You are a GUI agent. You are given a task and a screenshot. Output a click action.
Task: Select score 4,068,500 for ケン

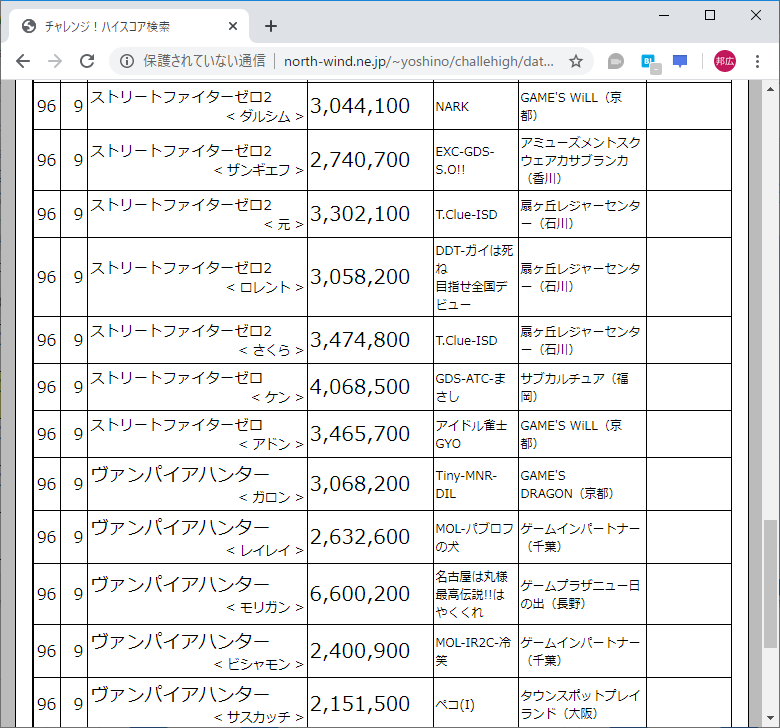click(360, 387)
